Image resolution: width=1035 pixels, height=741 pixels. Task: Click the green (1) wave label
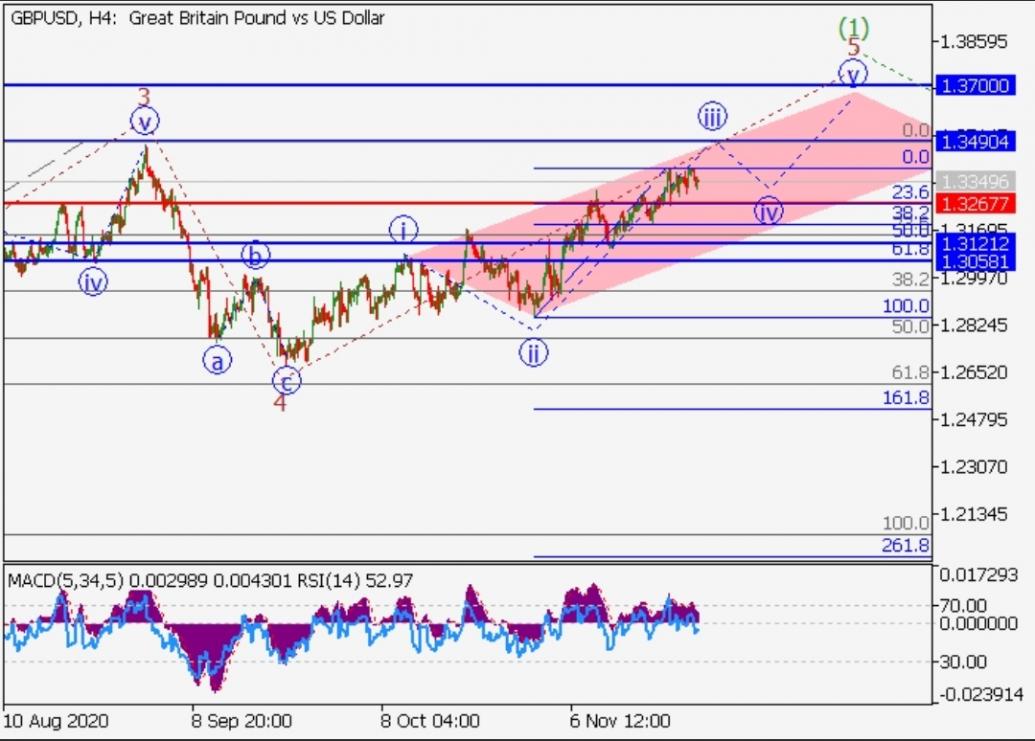tap(853, 27)
